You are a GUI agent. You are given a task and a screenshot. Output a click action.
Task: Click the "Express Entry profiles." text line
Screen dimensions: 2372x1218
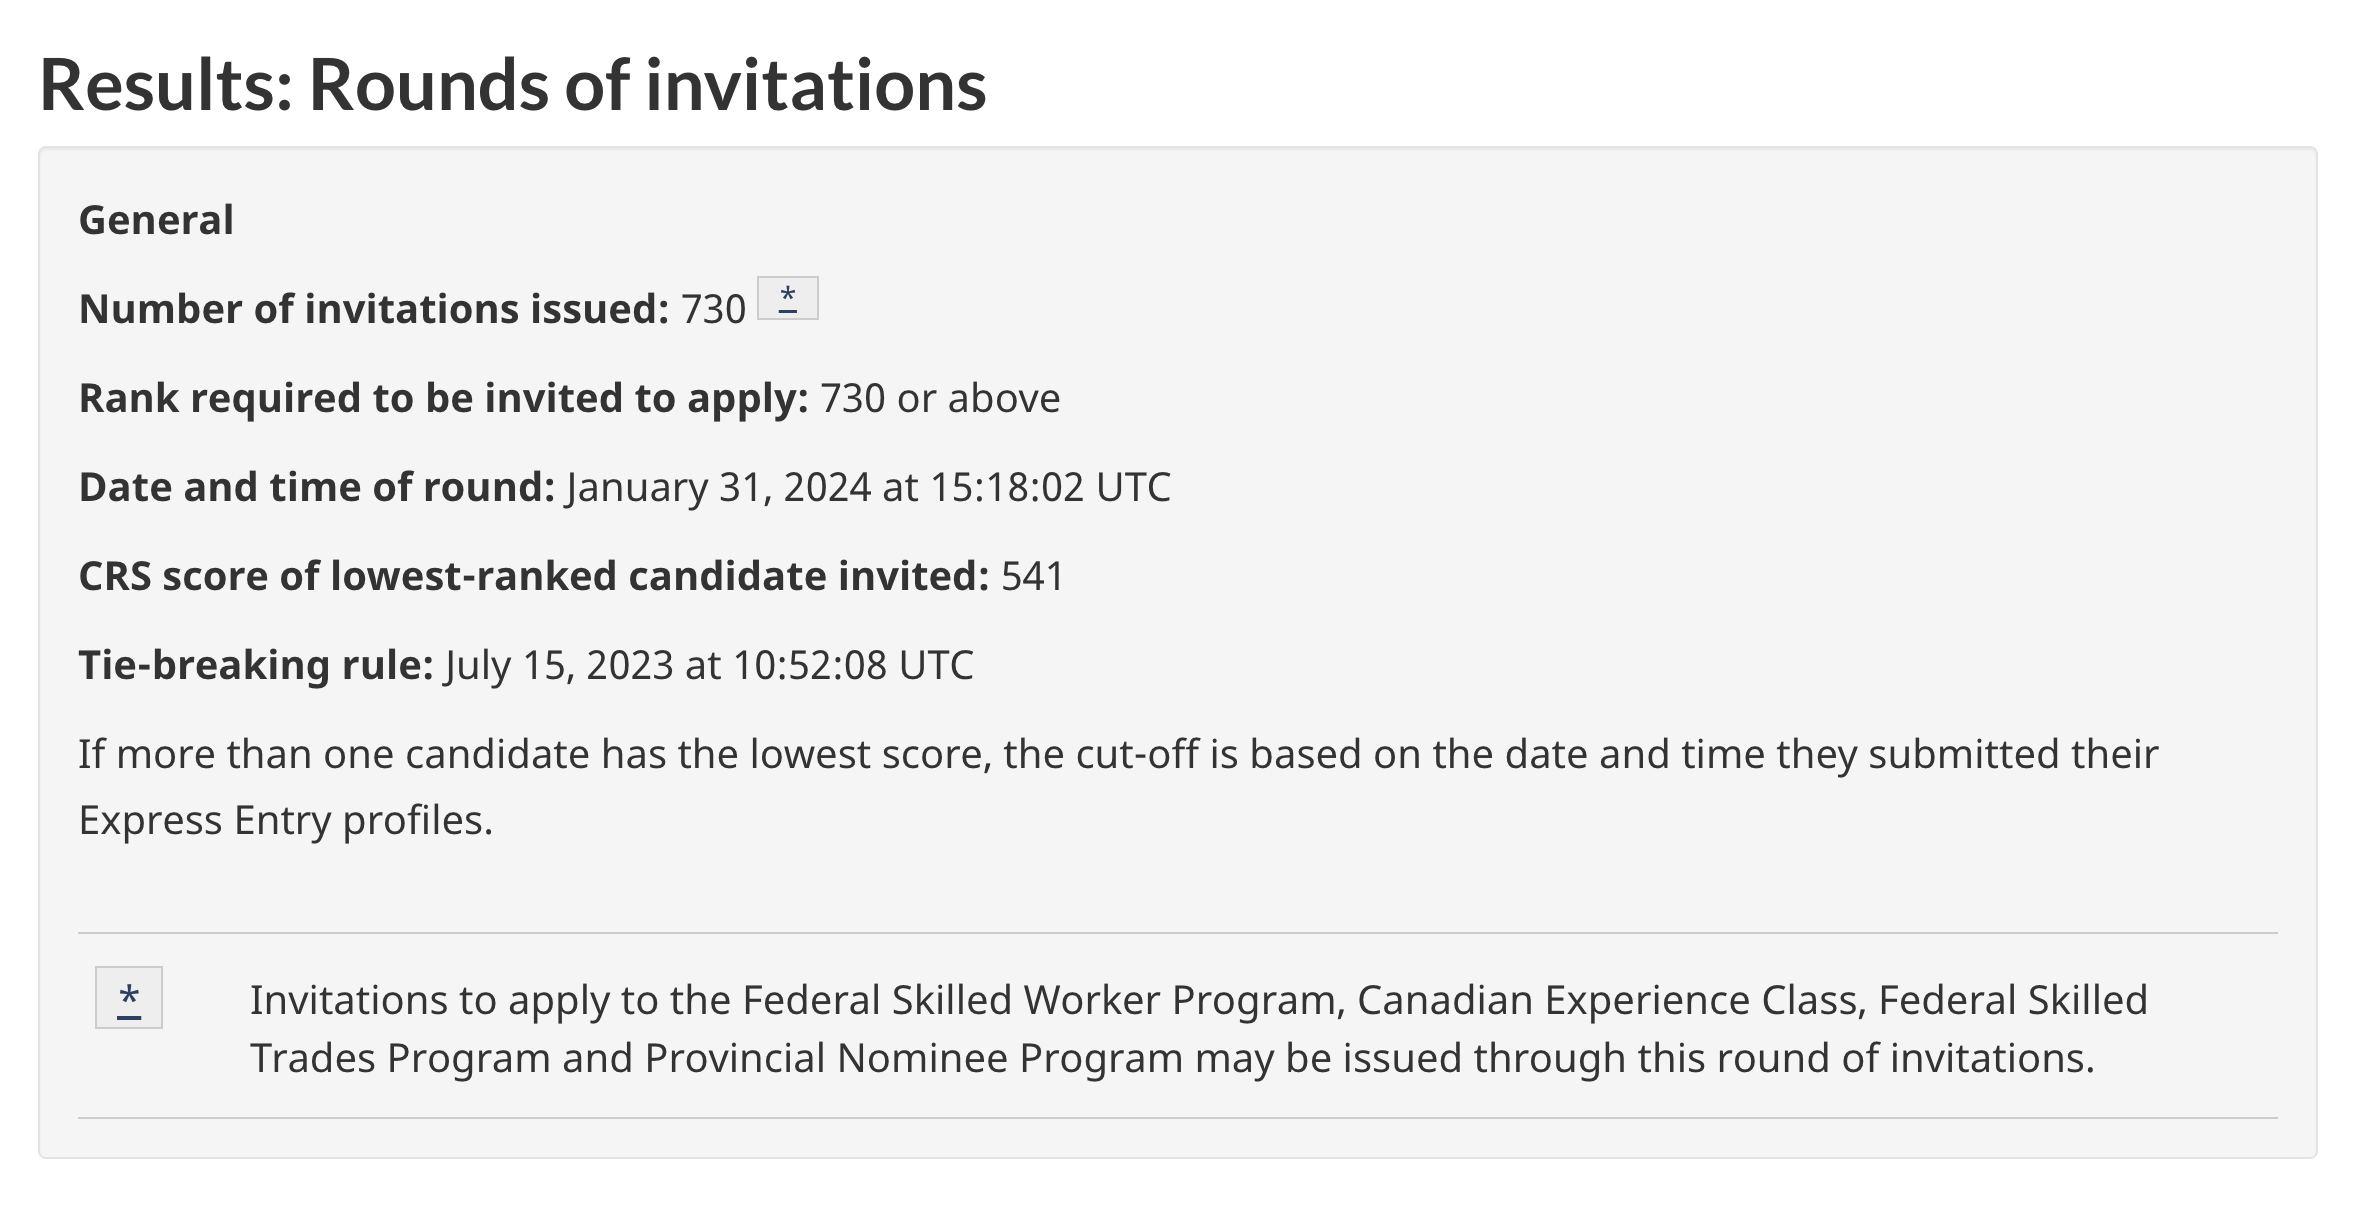point(286,820)
